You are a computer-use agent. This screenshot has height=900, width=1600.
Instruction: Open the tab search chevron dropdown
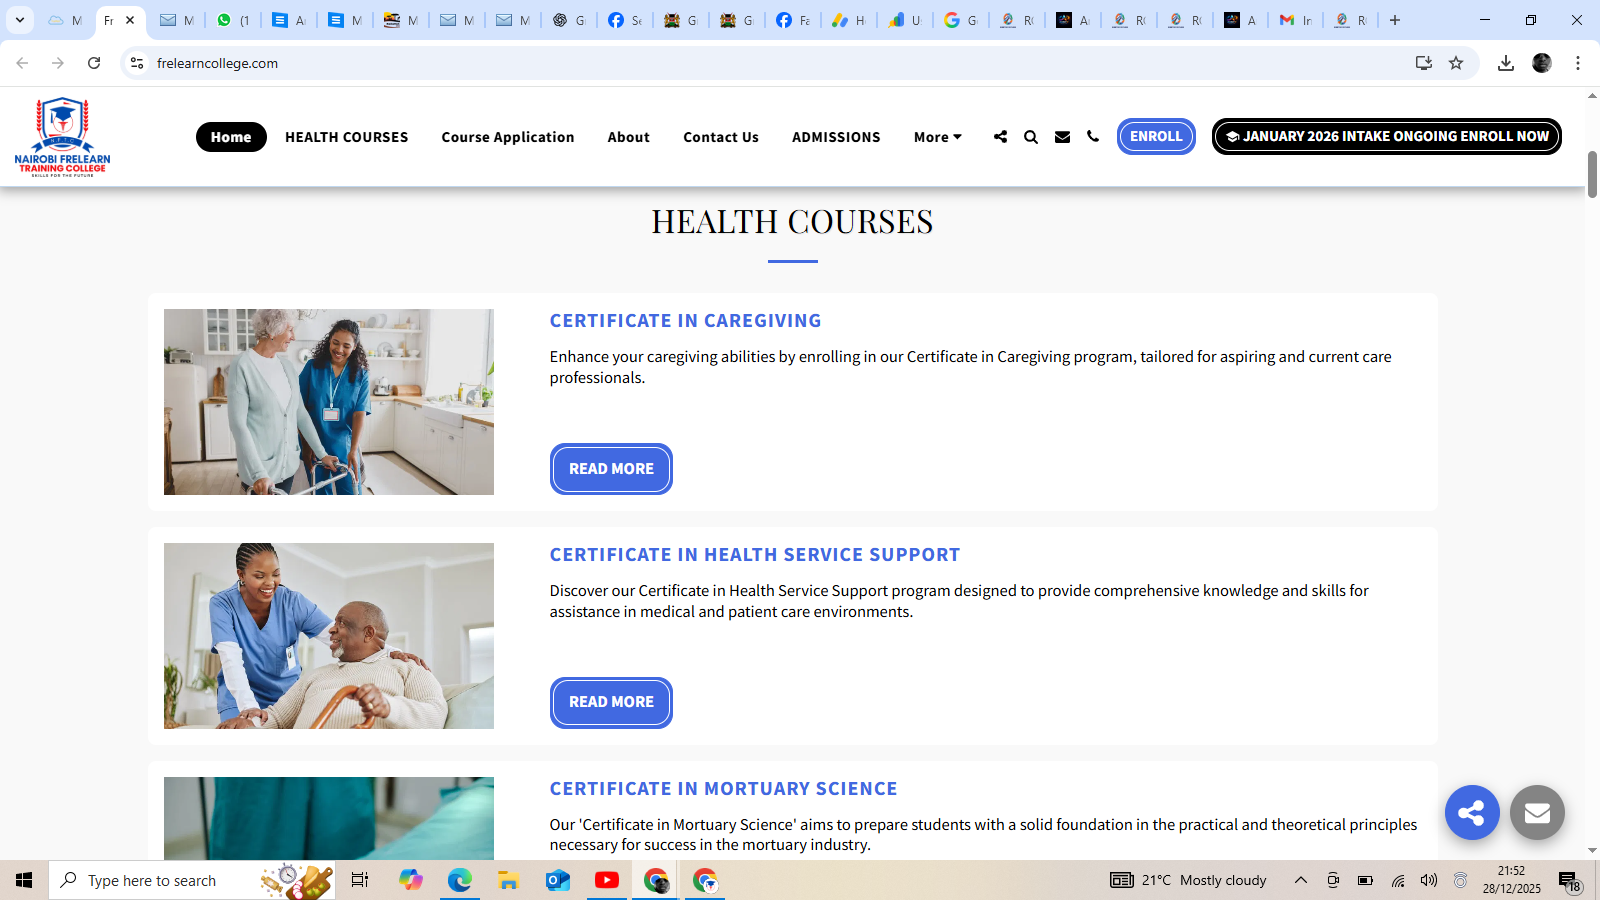tap(20, 20)
